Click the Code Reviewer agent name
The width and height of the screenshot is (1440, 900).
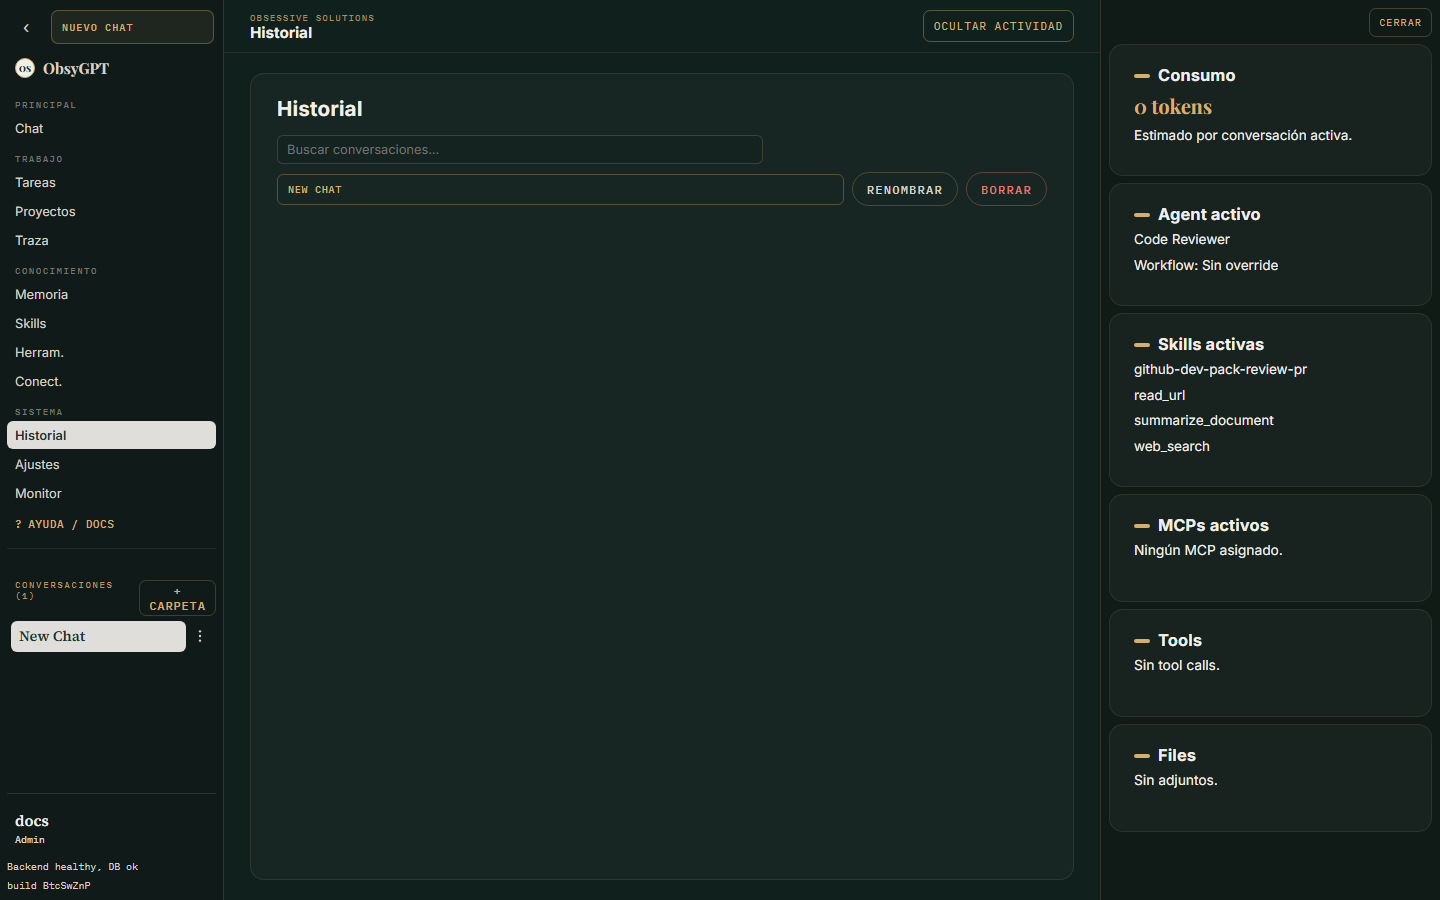click(1182, 240)
